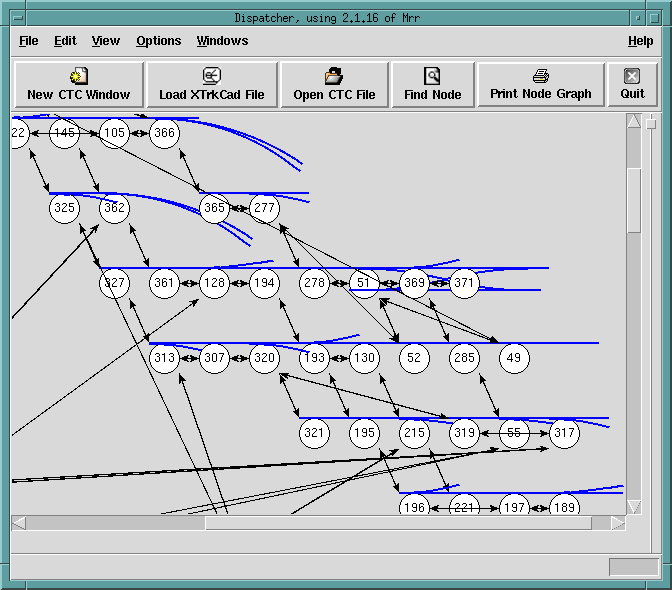Select node 193 in the graph
Image resolution: width=672 pixels, height=590 pixels.
[x=315, y=358]
